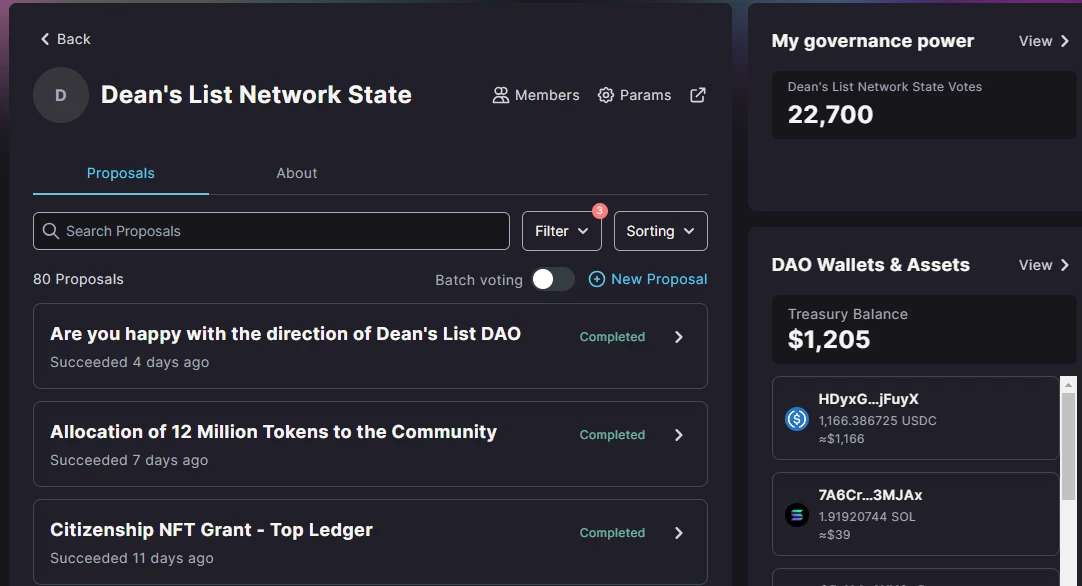The height and width of the screenshot is (586, 1082).
Task: Click View next to DAO Wallets & Assets
Action: [x=1044, y=265]
